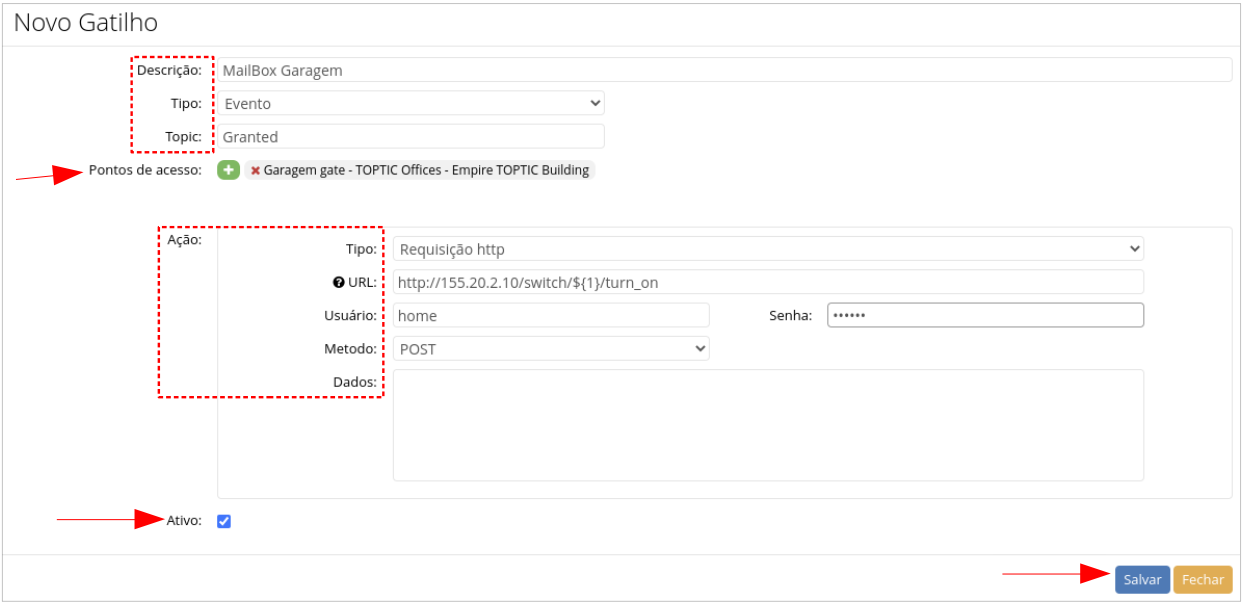This screenshot has width=1244, height=605.
Task: Remove Garagem gate tag via red X
Action: click(255, 171)
